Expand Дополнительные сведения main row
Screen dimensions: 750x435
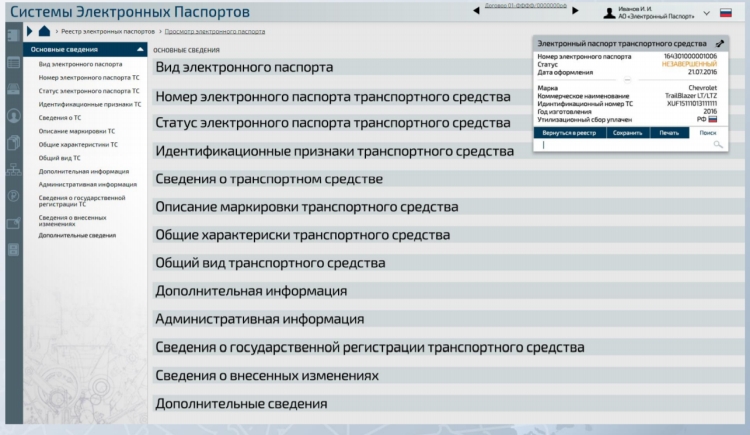tap(448, 403)
